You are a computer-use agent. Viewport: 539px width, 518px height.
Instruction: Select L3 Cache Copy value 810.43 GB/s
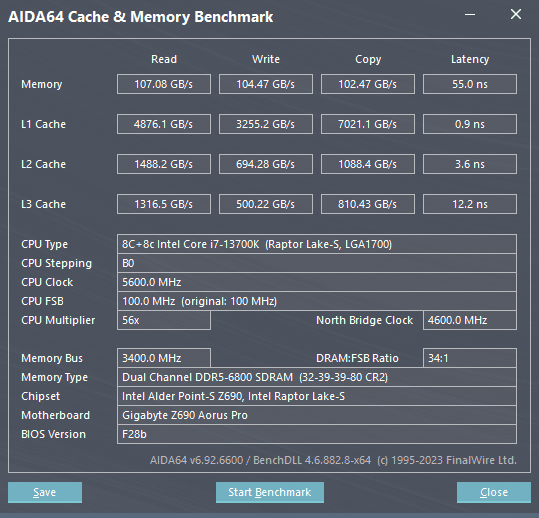368,204
